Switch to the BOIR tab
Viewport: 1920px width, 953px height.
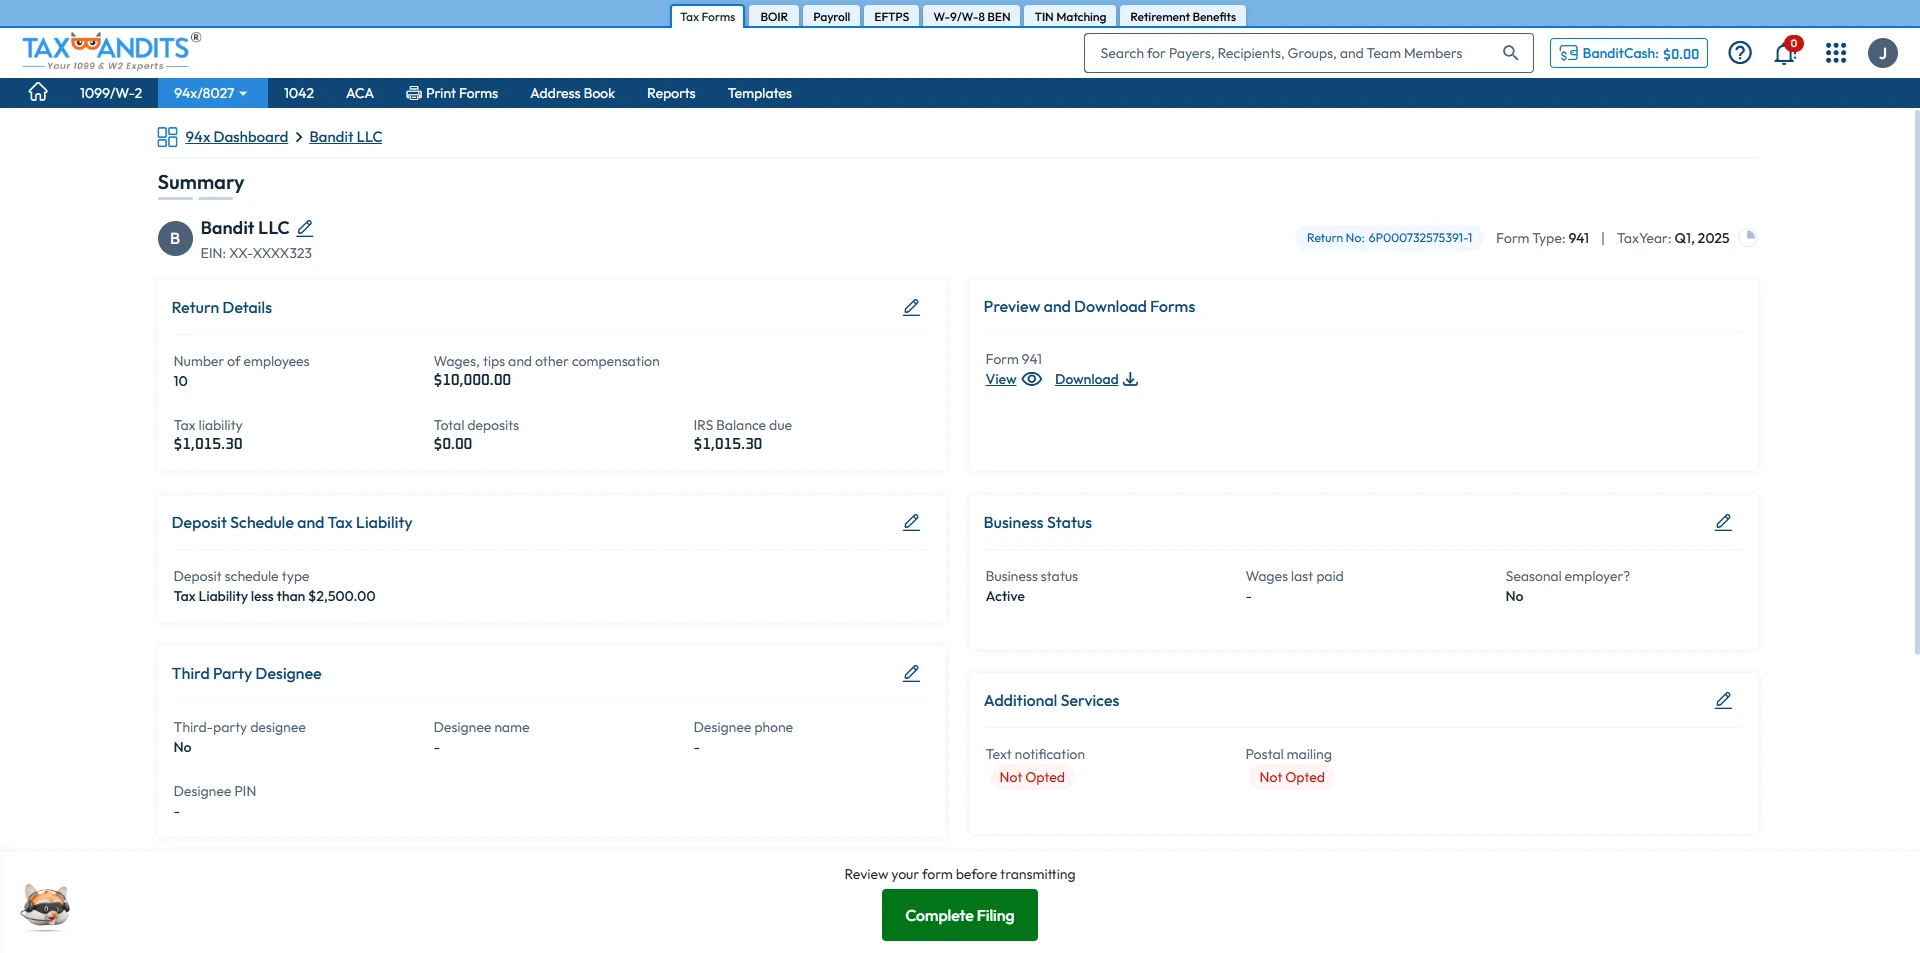click(x=774, y=16)
